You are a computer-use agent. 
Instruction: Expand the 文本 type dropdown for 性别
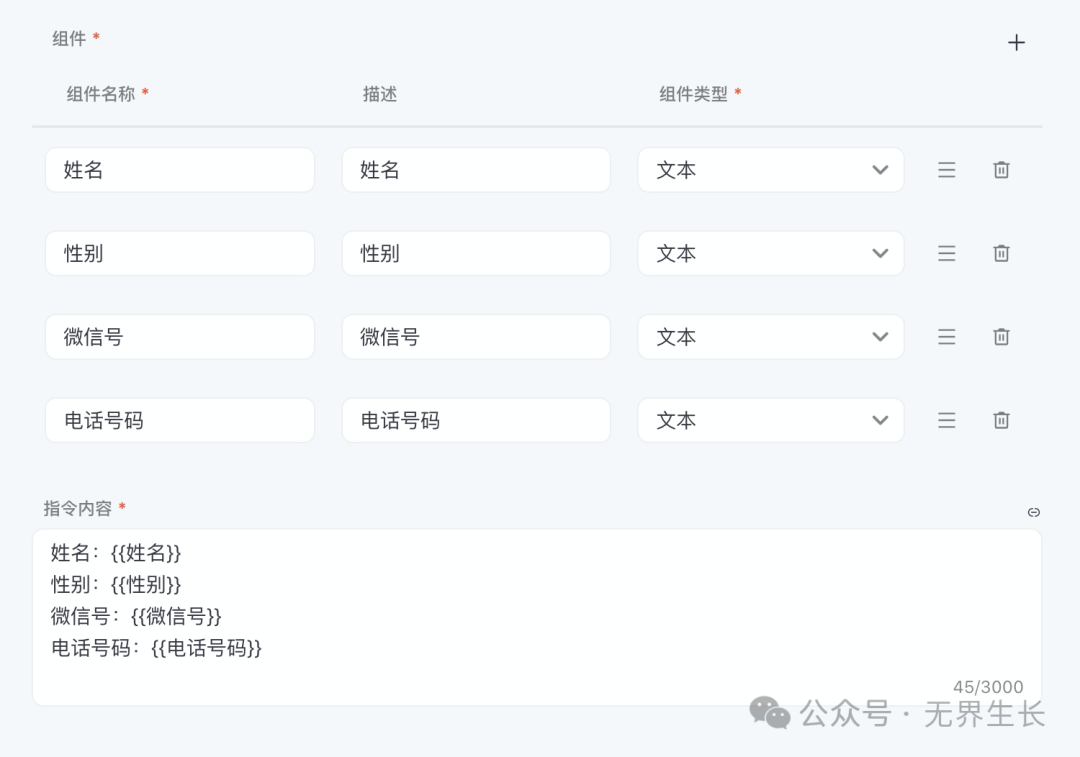(770, 253)
